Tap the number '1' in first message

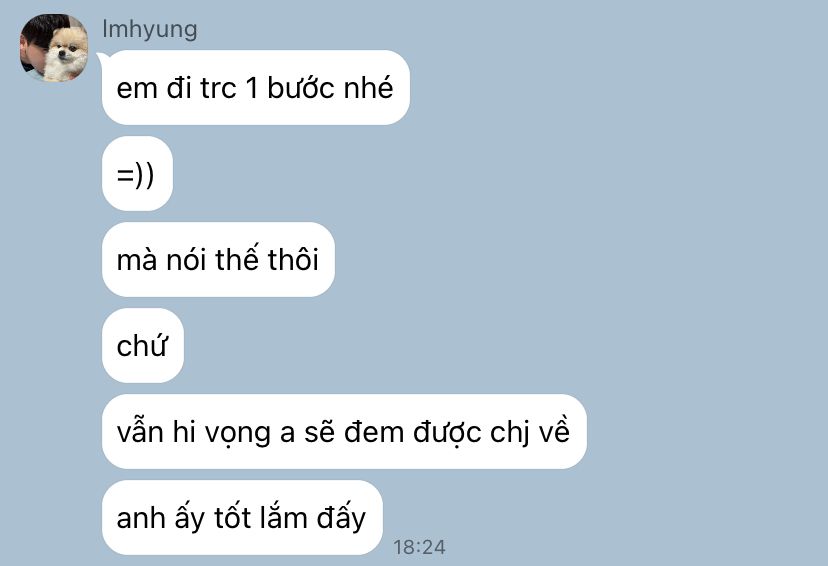point(252,88)
